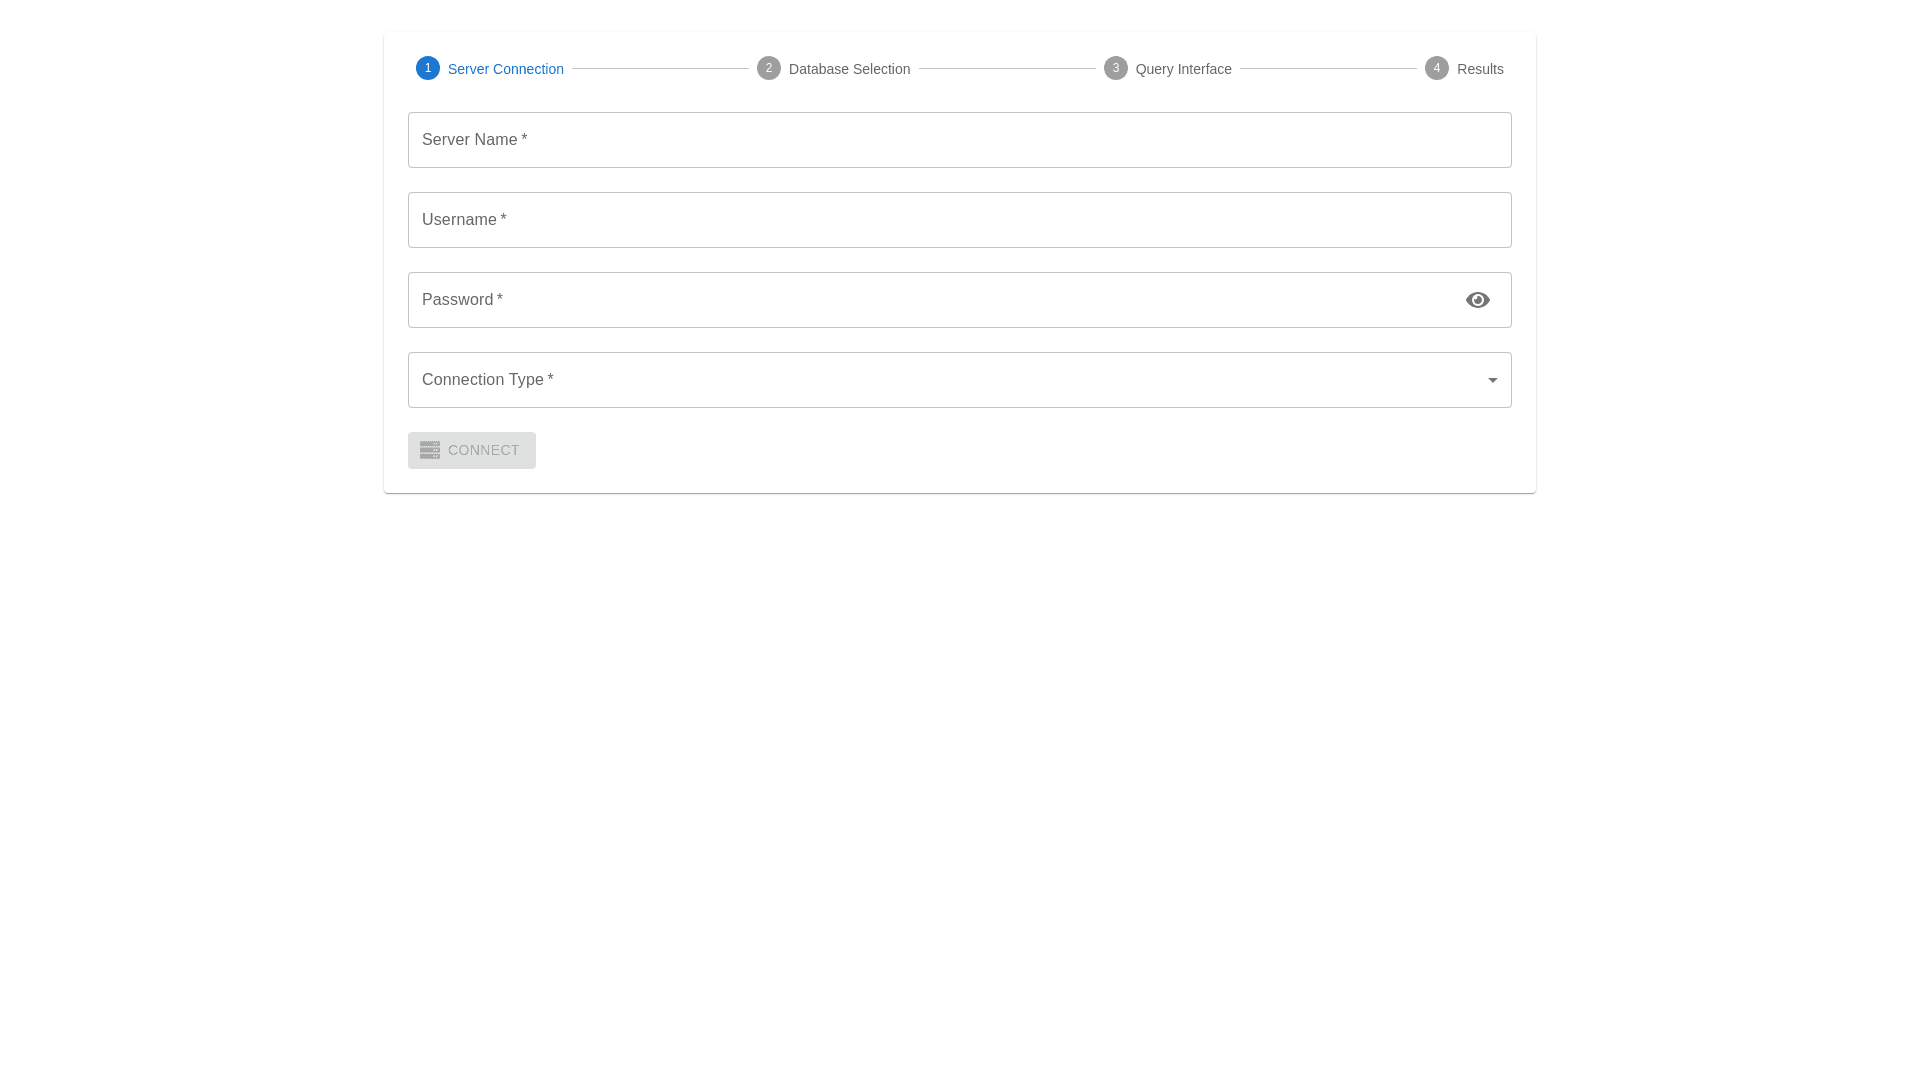Go to the Database Selection step
The height and width of the screenshot is (1080, 1920).
click(849, 69)
